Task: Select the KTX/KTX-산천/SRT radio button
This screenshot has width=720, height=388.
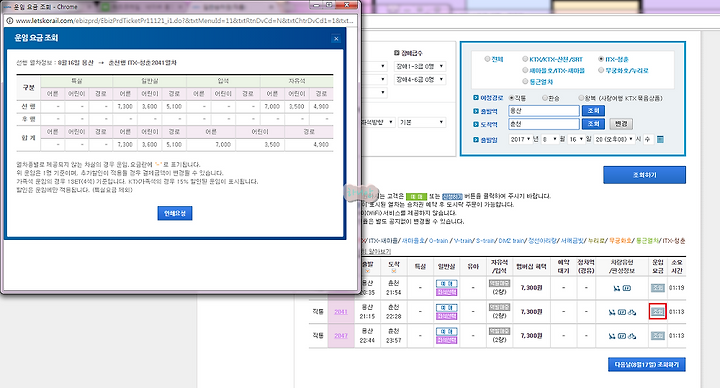Action: (525, 59)
